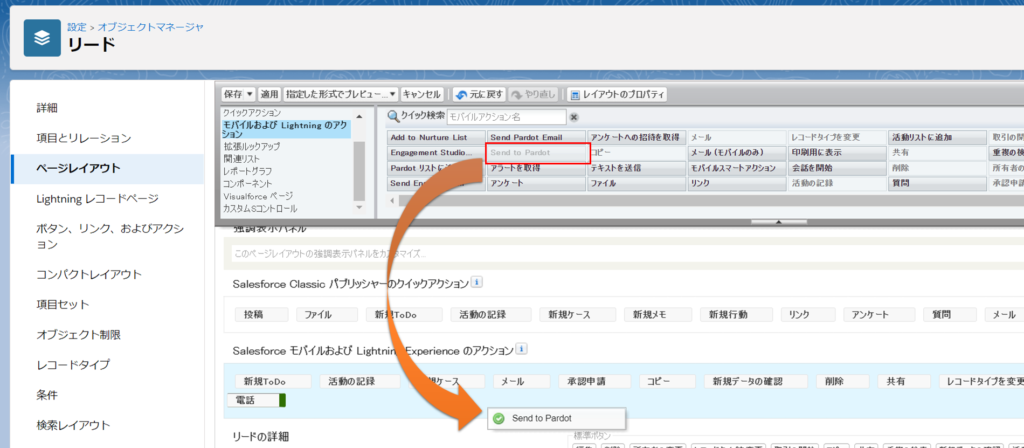Click the info icon beside Lightning Experience actions heading
The width and height of the screenshot is (1024, 448).
click(x=522, y=349)
